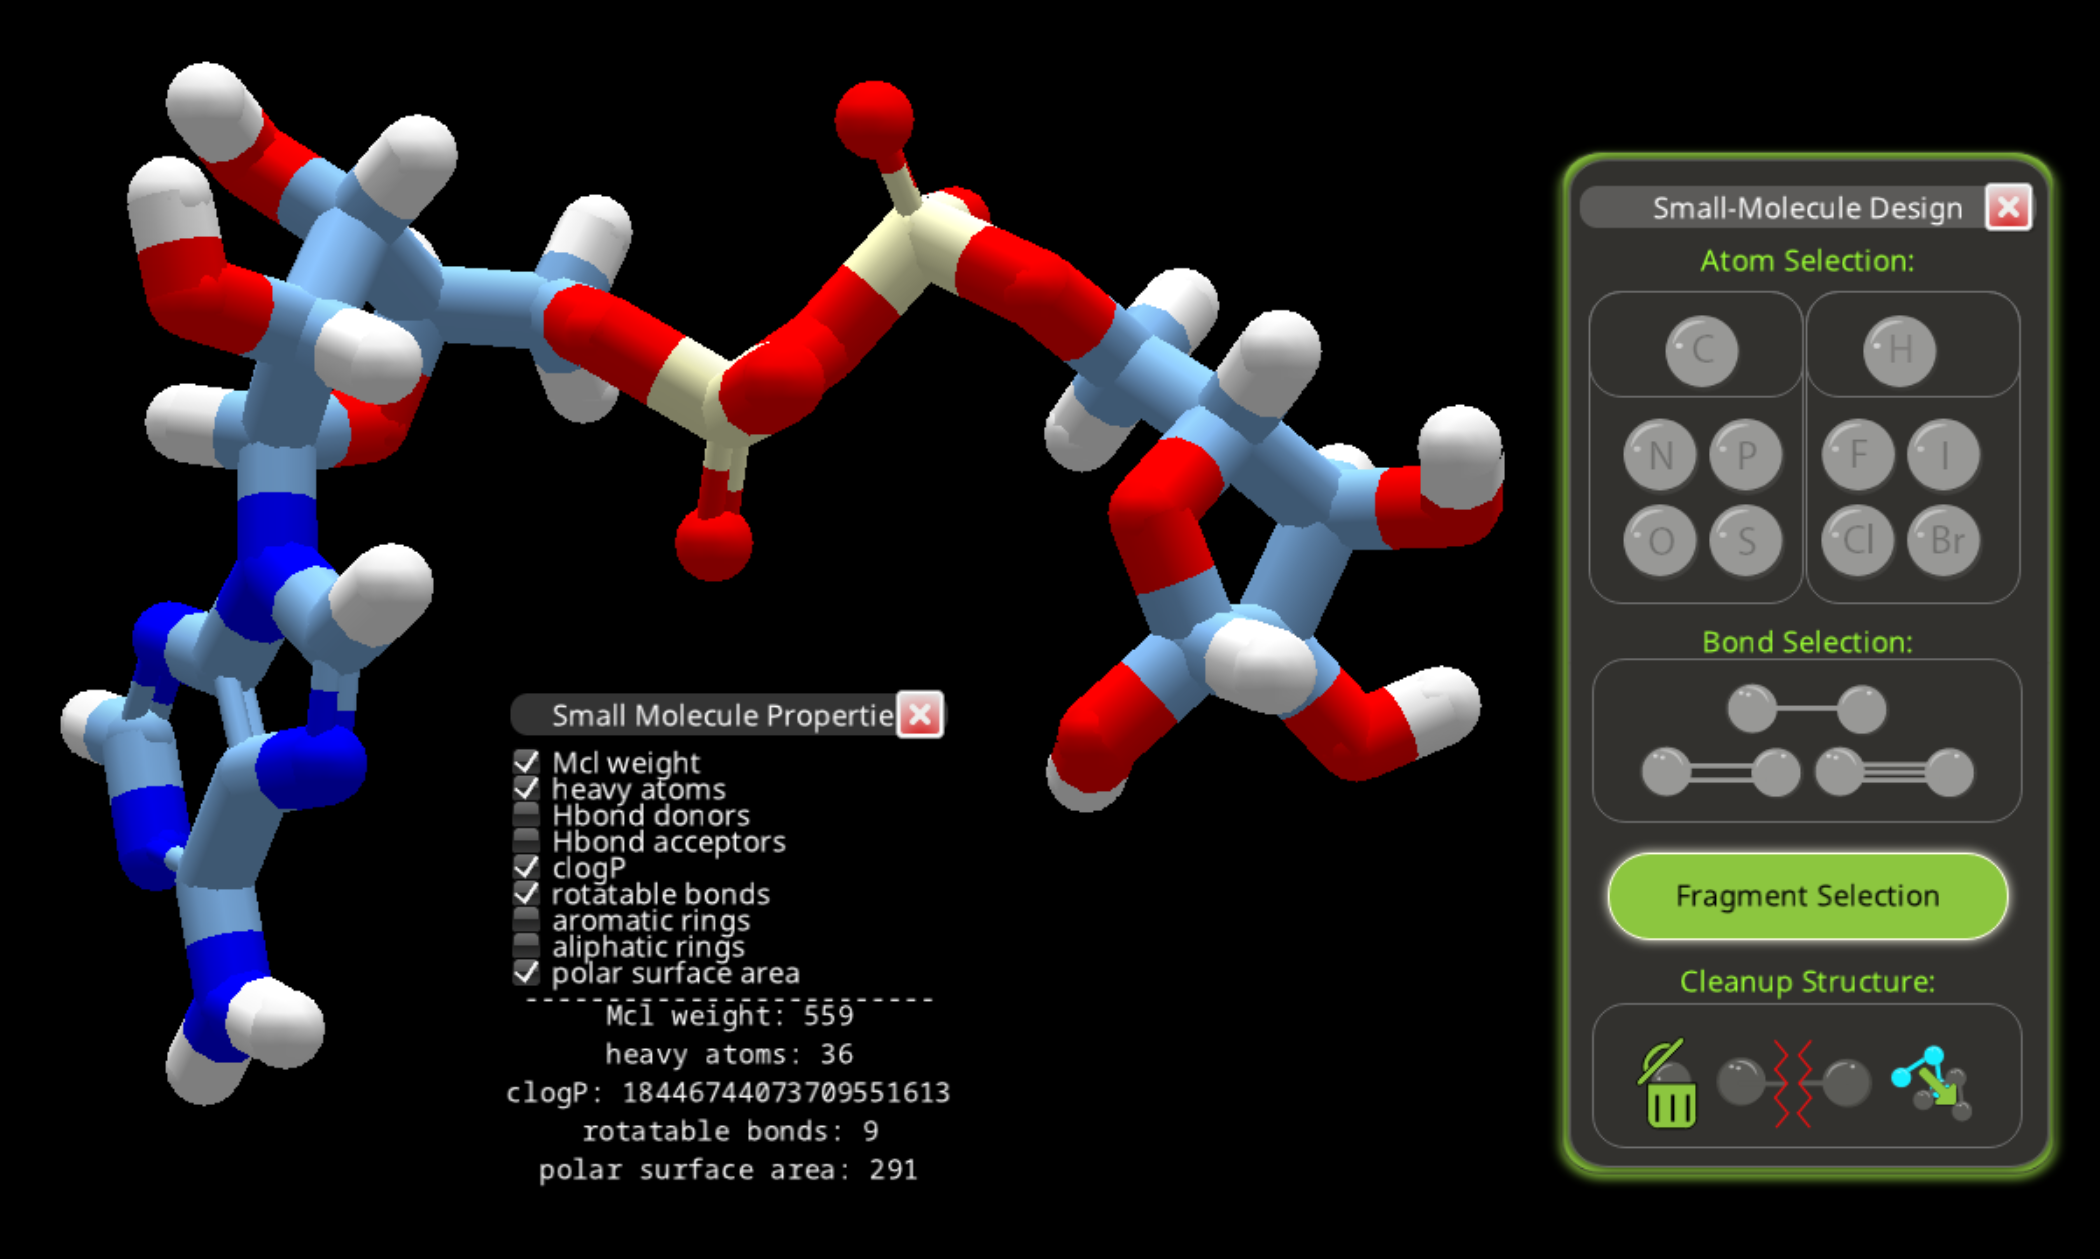Select the Carbon atom button
Viewport: 2100px width, 1259px height.
point(1701,350)
